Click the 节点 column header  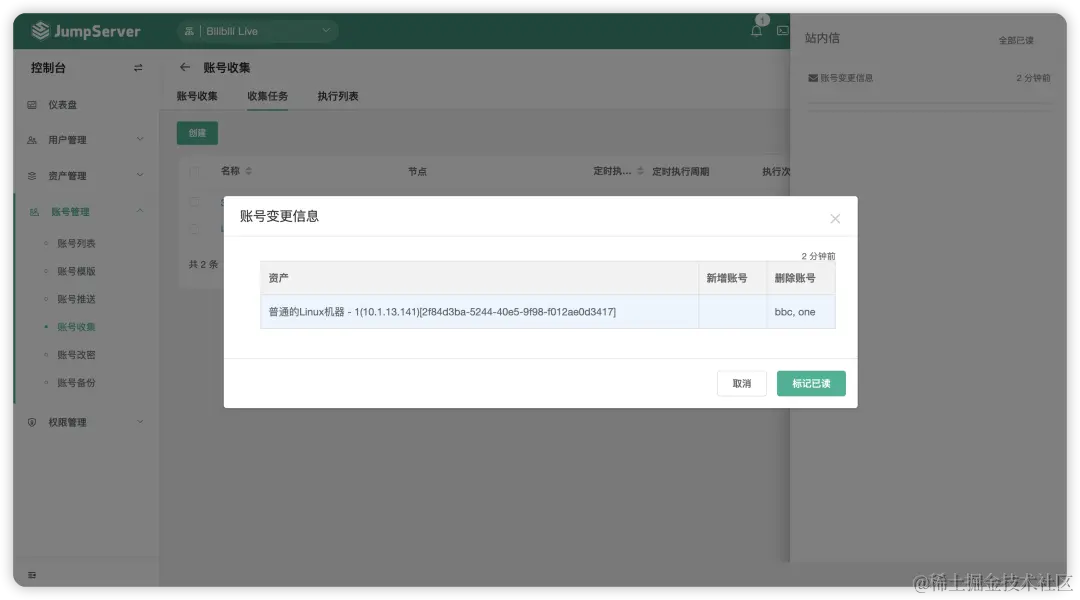pyautogui.click(x=417, y=172)
